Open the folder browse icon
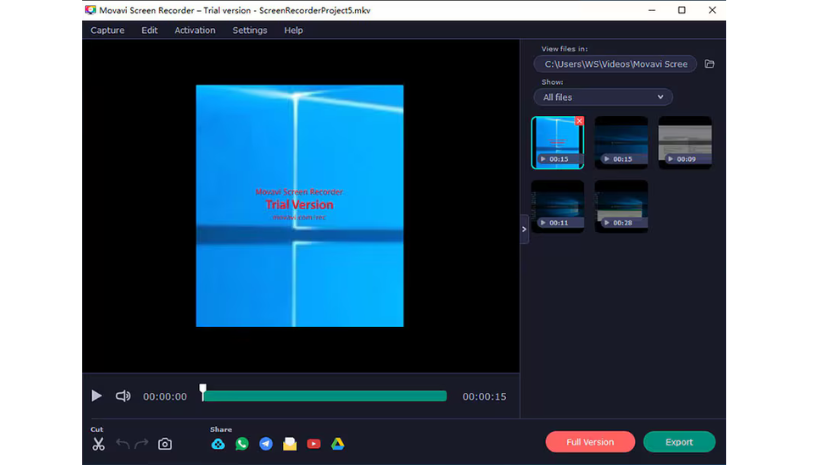The image size is (827, 465). [x=710, y=64]
